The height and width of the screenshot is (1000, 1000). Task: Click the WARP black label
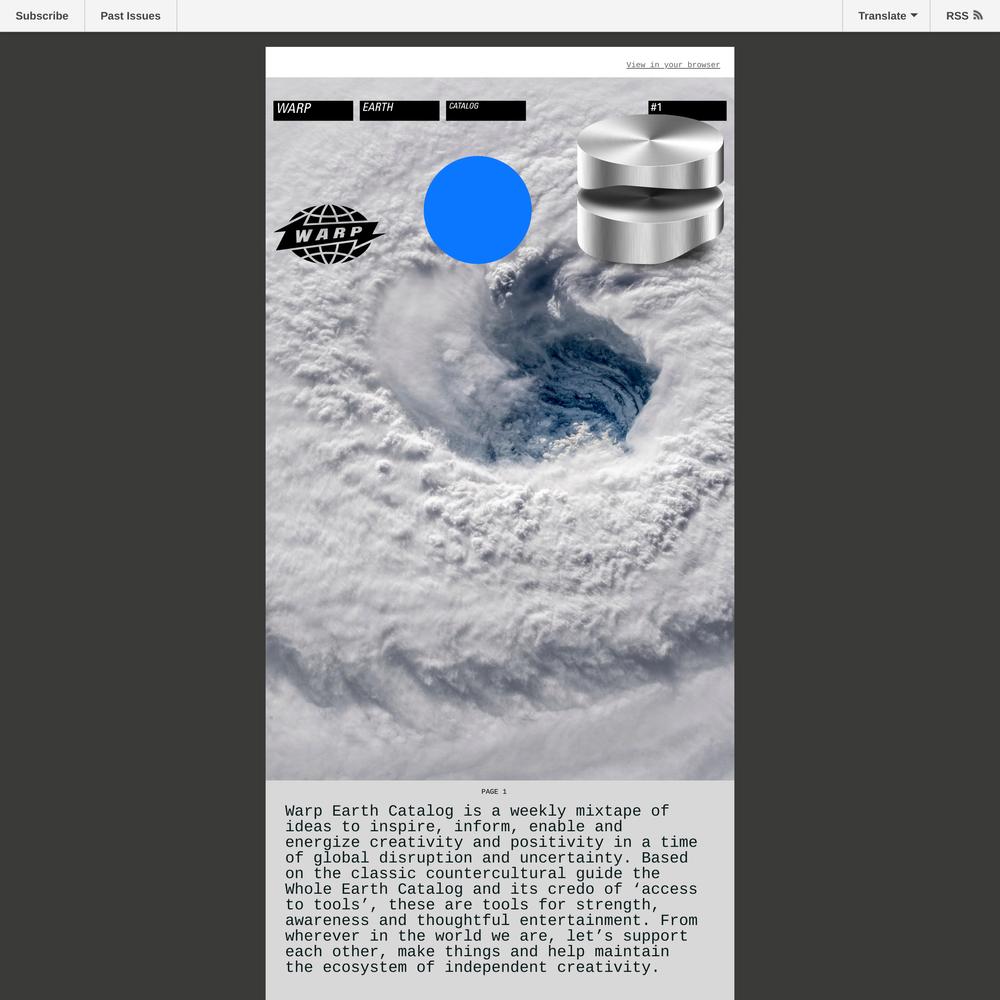coord(313,110)
